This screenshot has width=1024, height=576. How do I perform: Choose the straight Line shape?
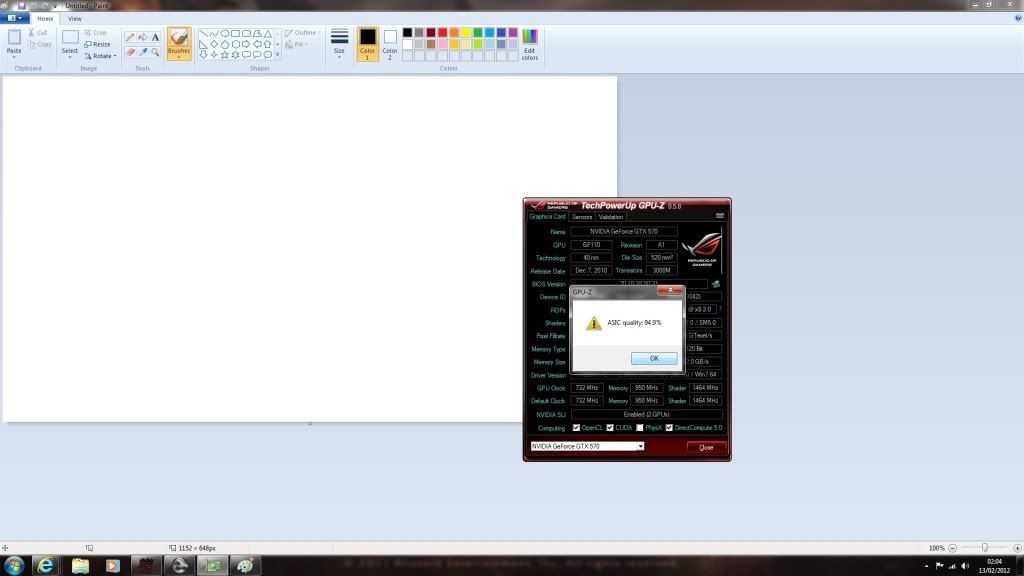[x=203, y=33]
